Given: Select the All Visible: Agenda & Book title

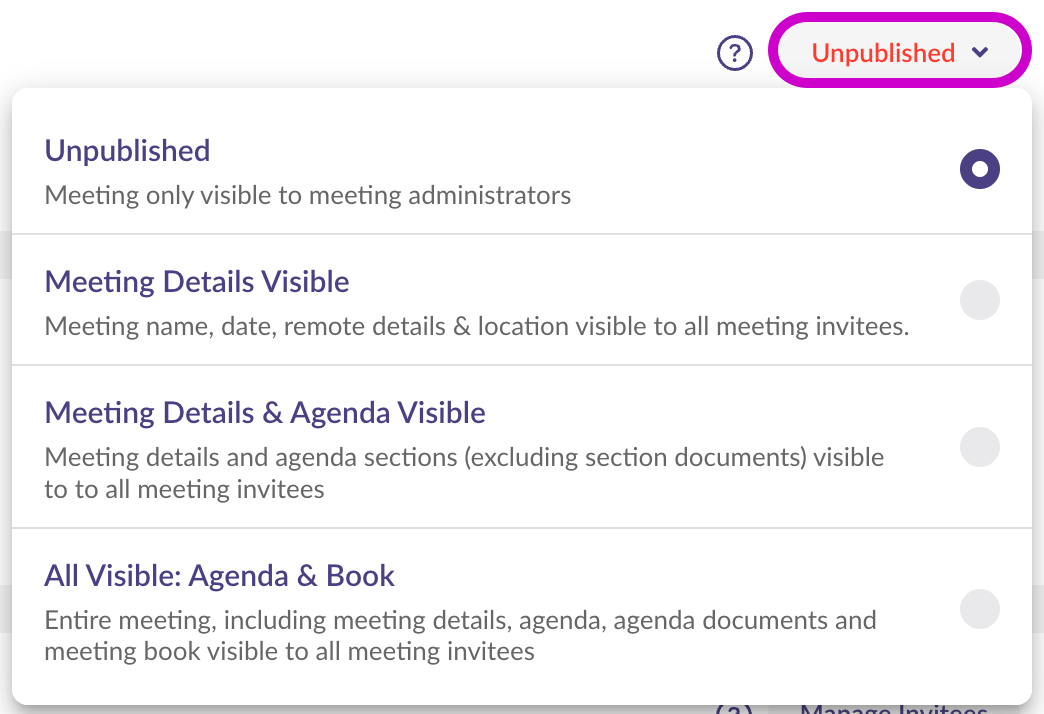Looking at the screenshot, I should pyautogui.click(x=219, y=576).
